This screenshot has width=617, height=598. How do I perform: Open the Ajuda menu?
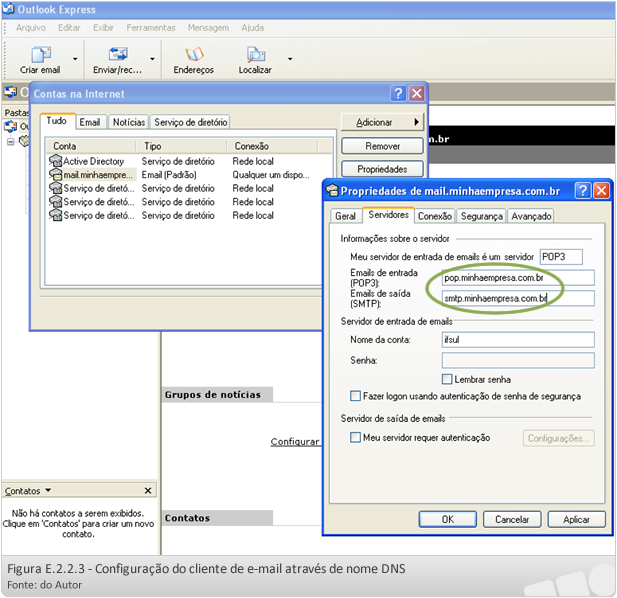click(253, 28)
